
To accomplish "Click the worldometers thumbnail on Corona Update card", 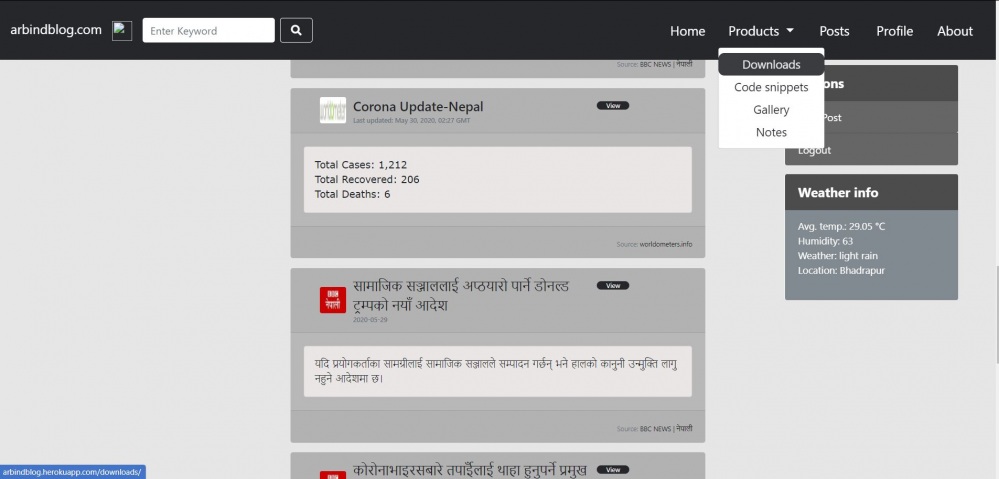I will pos(333,110).
